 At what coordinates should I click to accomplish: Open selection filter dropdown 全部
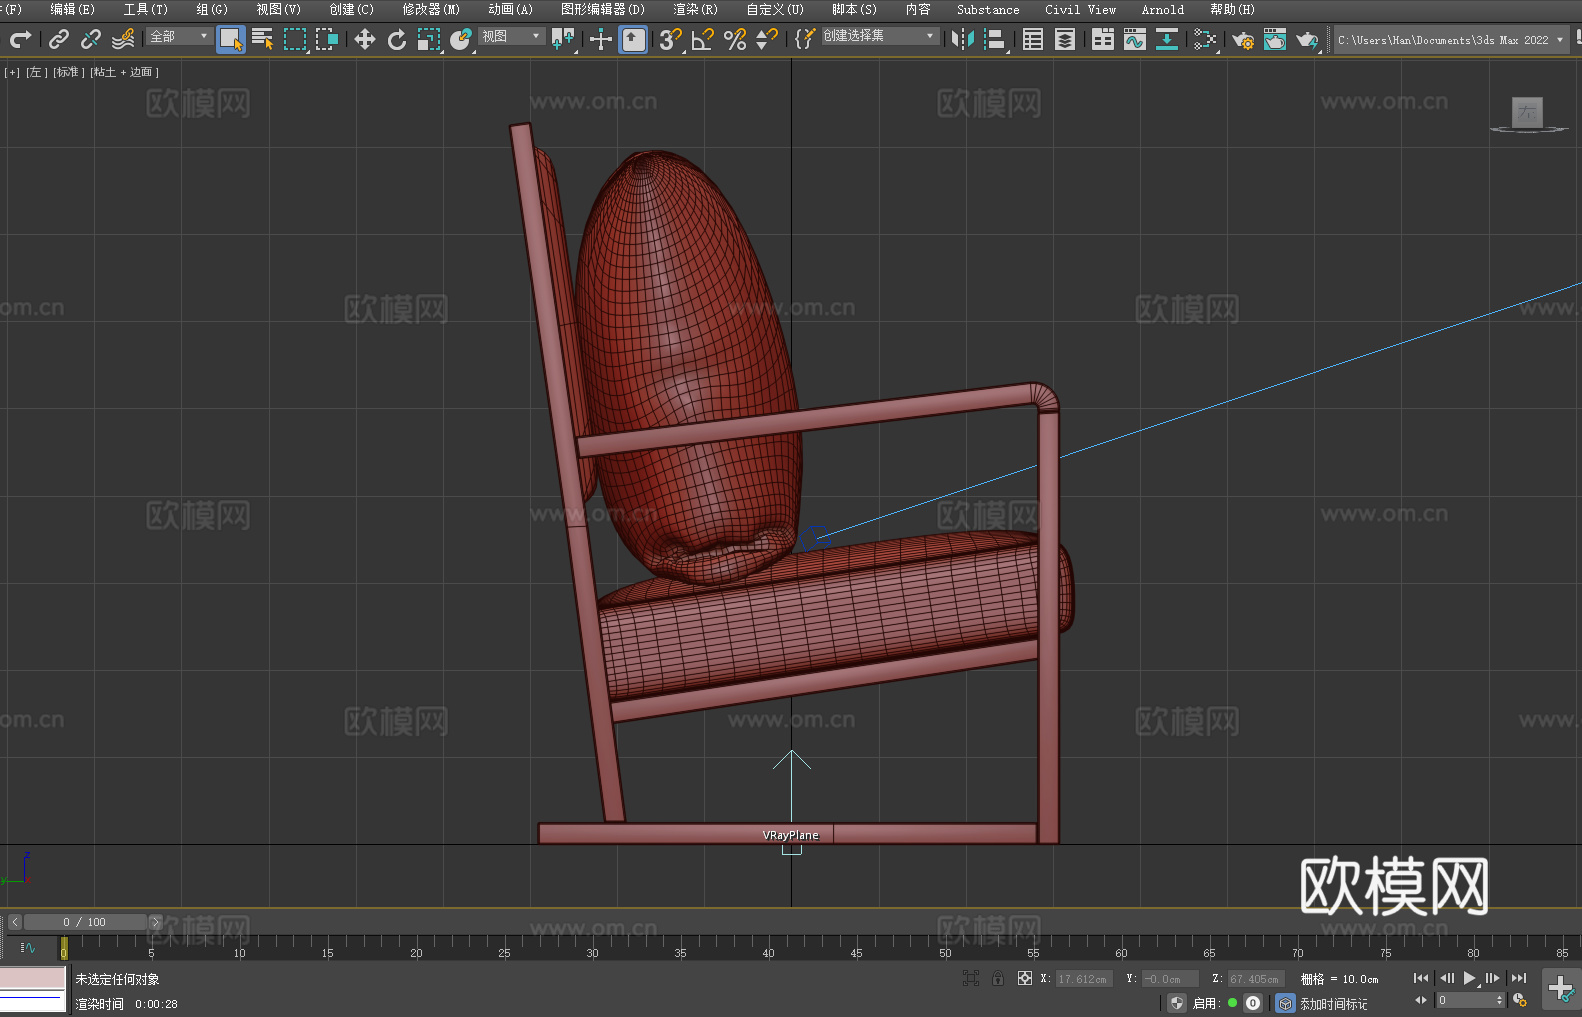coord(179,36)
